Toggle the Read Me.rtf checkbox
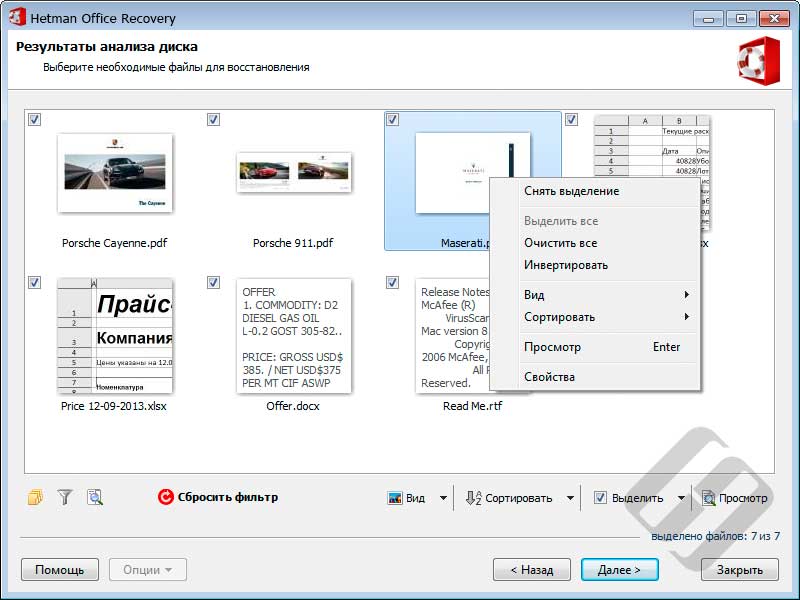800x600 pixels. coord(392,282)
